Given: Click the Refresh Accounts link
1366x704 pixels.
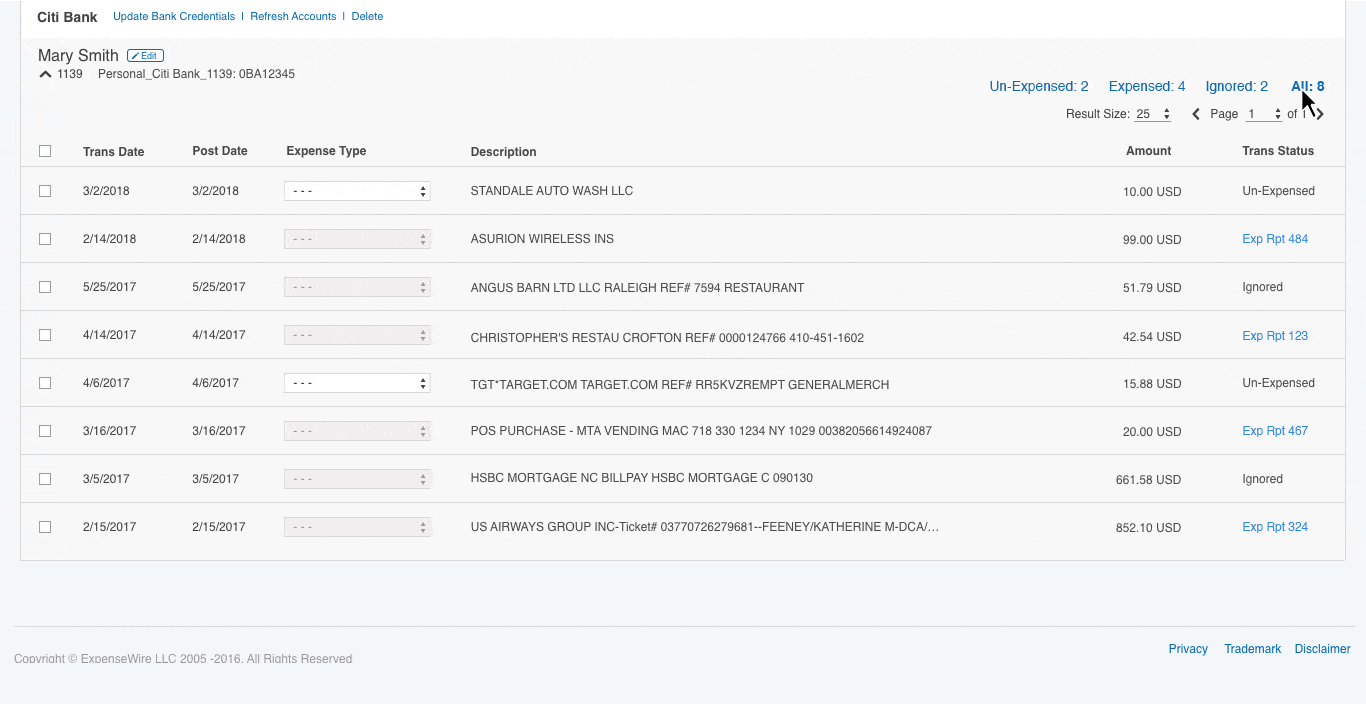Looking at the screenshot, I should tap(293, 16).
